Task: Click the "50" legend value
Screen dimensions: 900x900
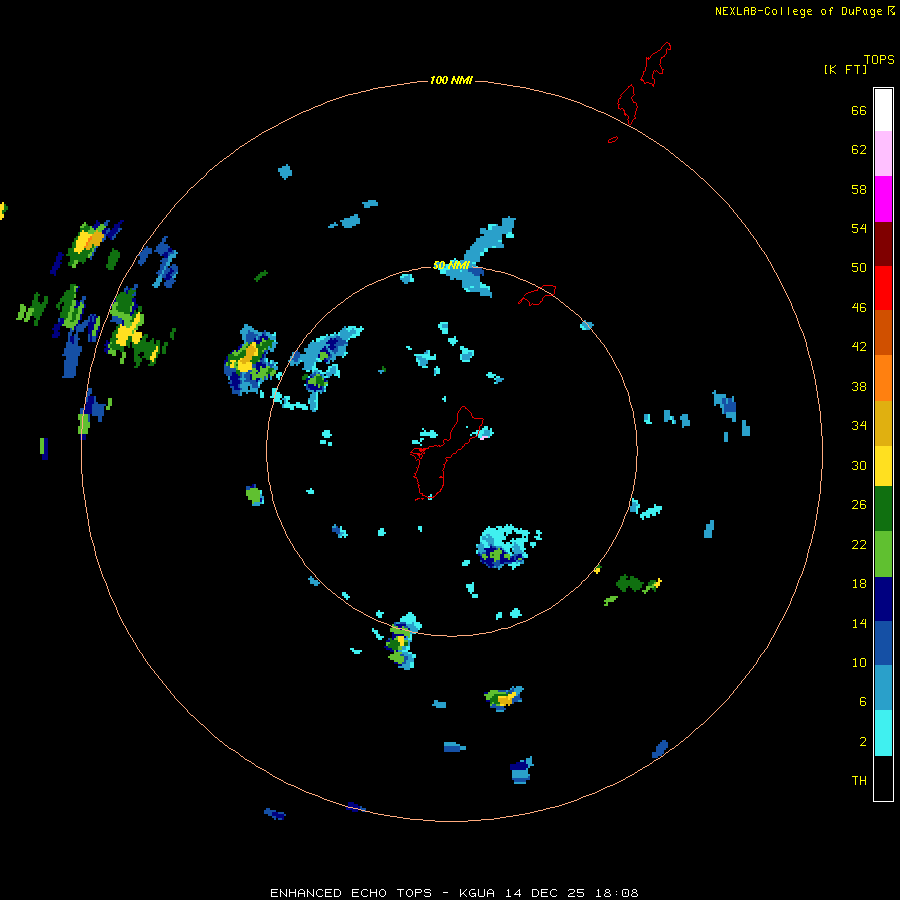Action: click(859, 268)
